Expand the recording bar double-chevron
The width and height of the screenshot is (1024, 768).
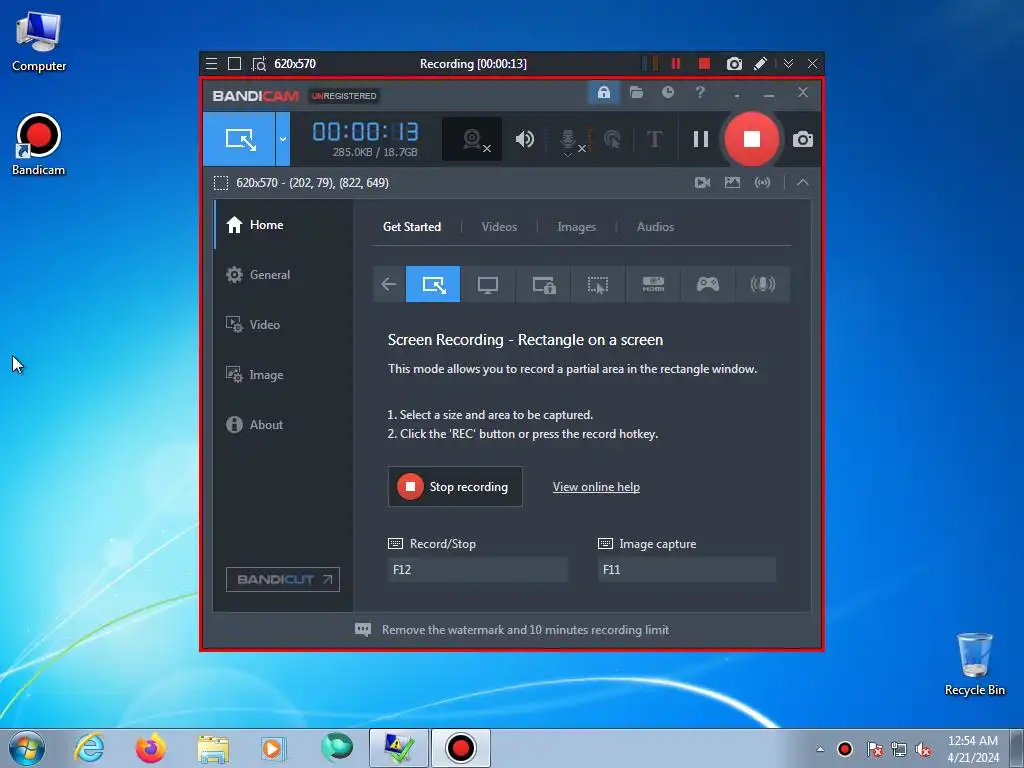pyautogui.click(x=788, y=63)
